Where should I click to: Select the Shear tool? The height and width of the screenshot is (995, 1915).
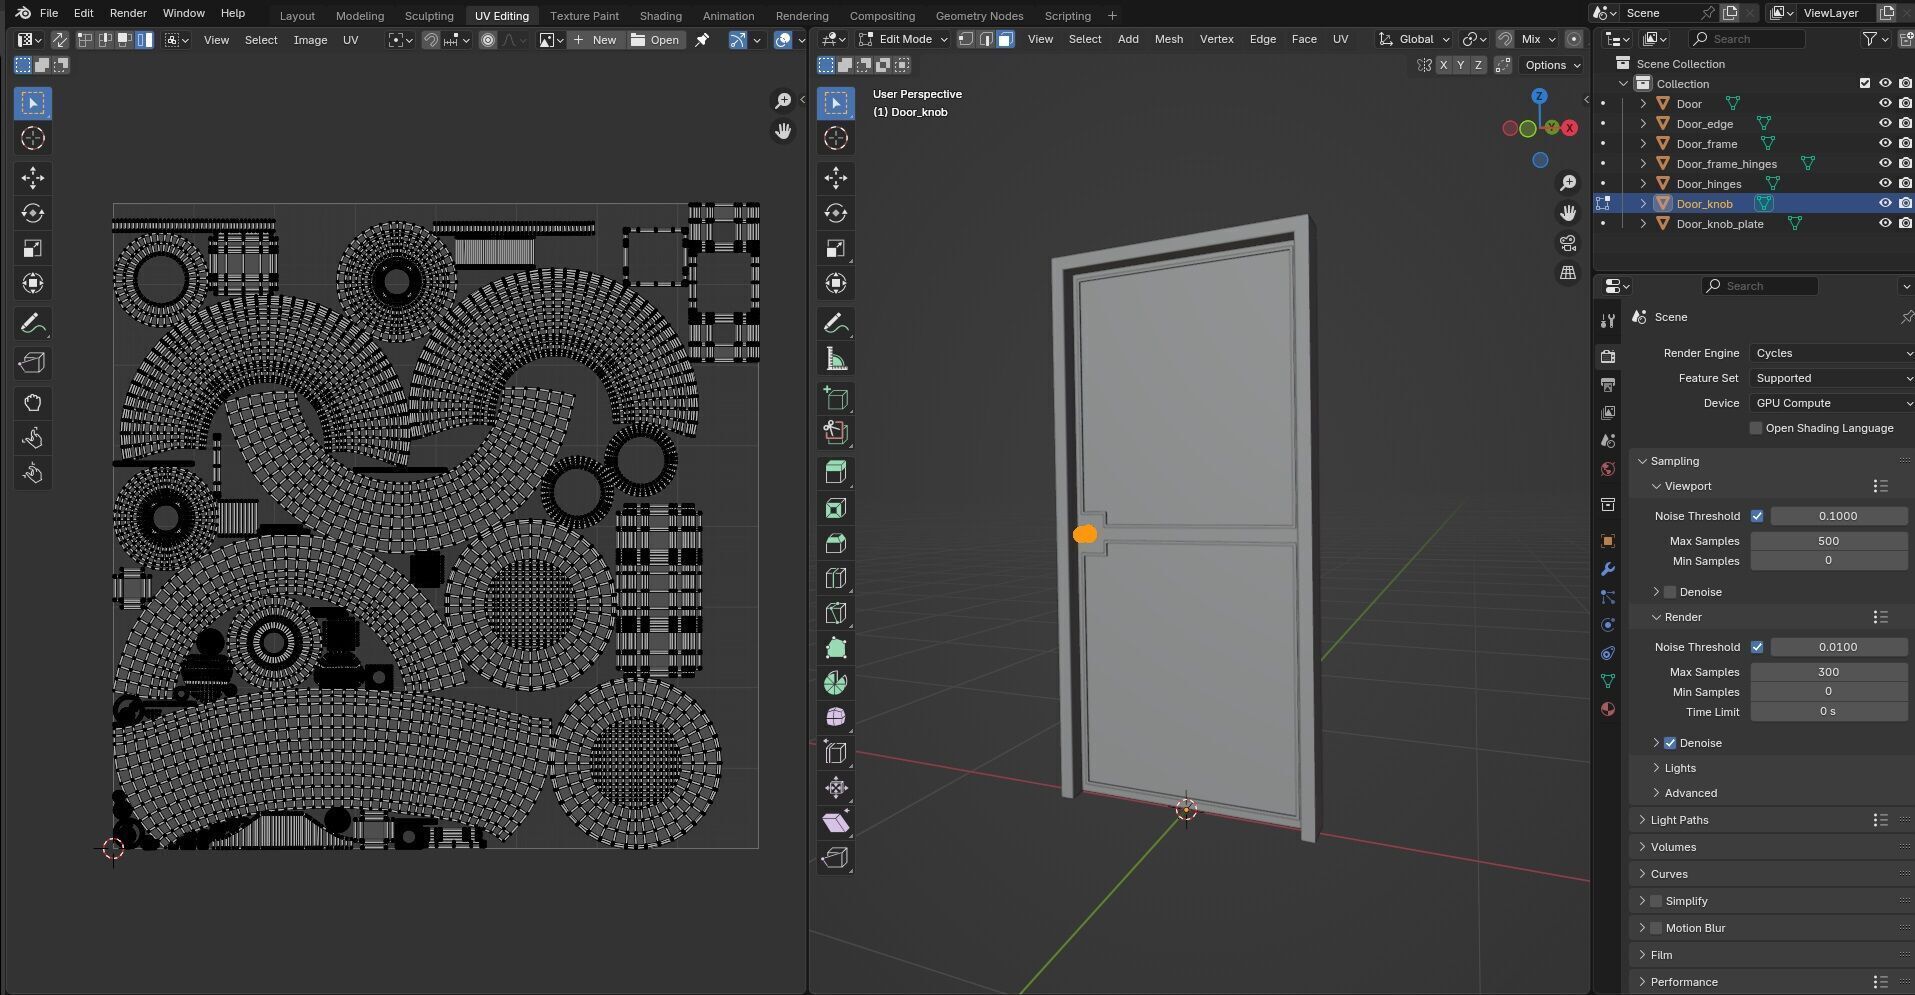pos(836,823)
